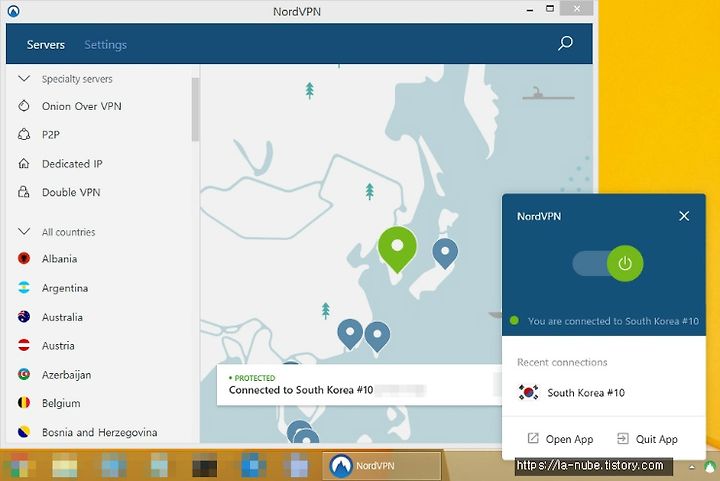Click the Quit App exit icon
Viewport: 720px width, 481px height.
pyautogui.click(x=623, y=438)
